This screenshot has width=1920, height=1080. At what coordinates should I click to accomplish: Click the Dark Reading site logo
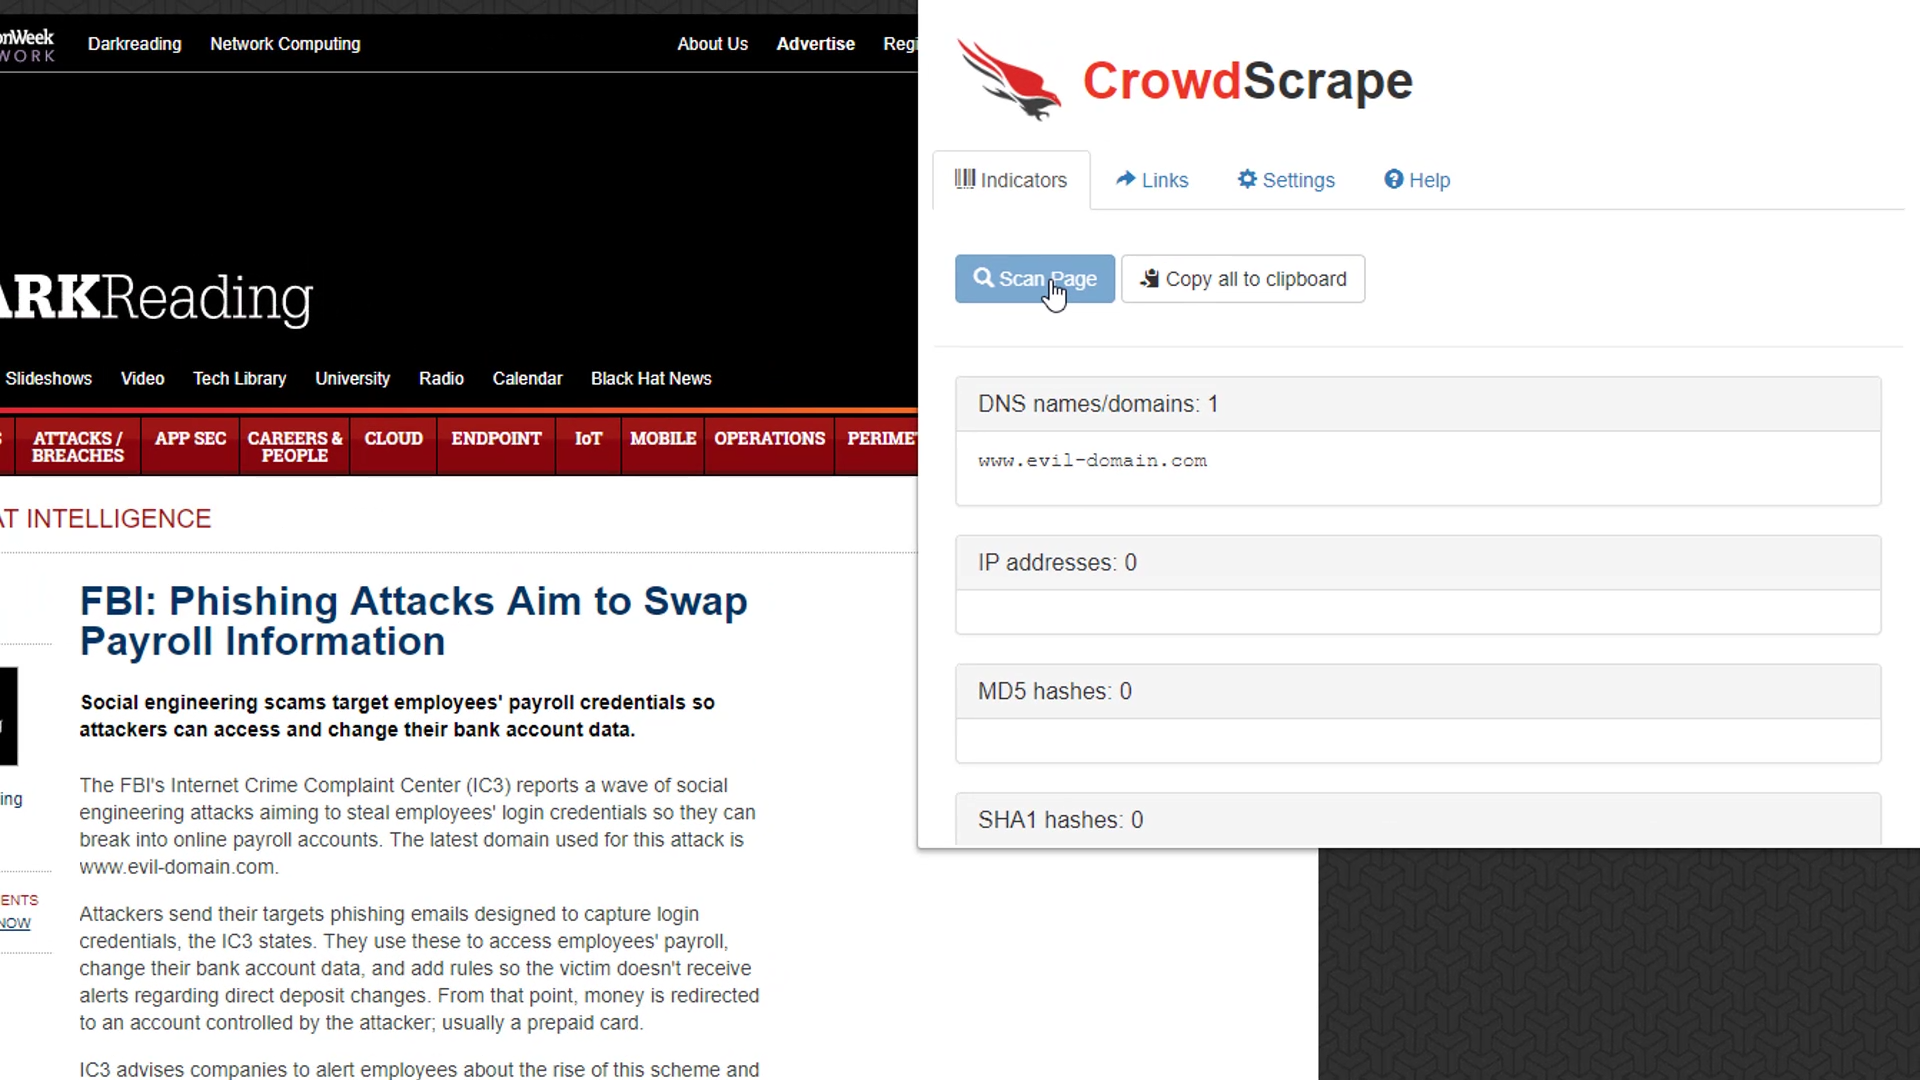157,298
